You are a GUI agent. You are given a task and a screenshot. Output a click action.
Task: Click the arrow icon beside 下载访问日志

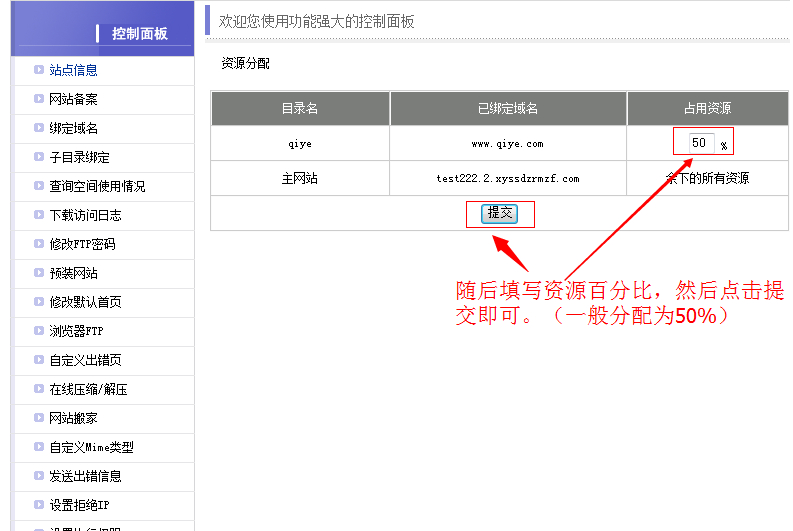39,214
